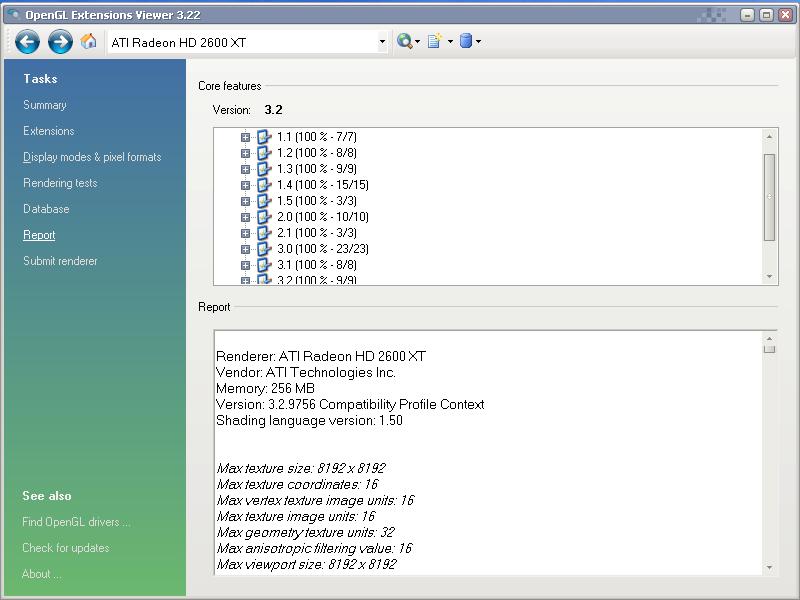Click Check for updates link

pos(66,548)
